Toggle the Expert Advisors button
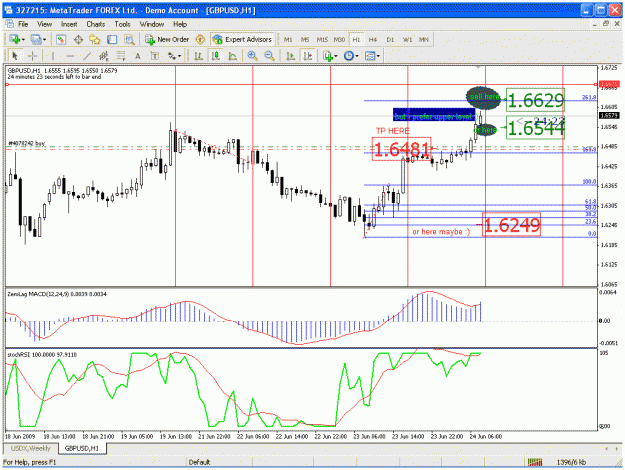Screen dimensions: 625x470 click(242, 39)
